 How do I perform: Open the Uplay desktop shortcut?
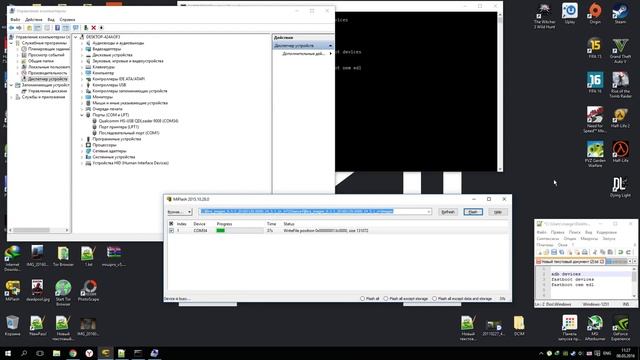tap(570, 13)
